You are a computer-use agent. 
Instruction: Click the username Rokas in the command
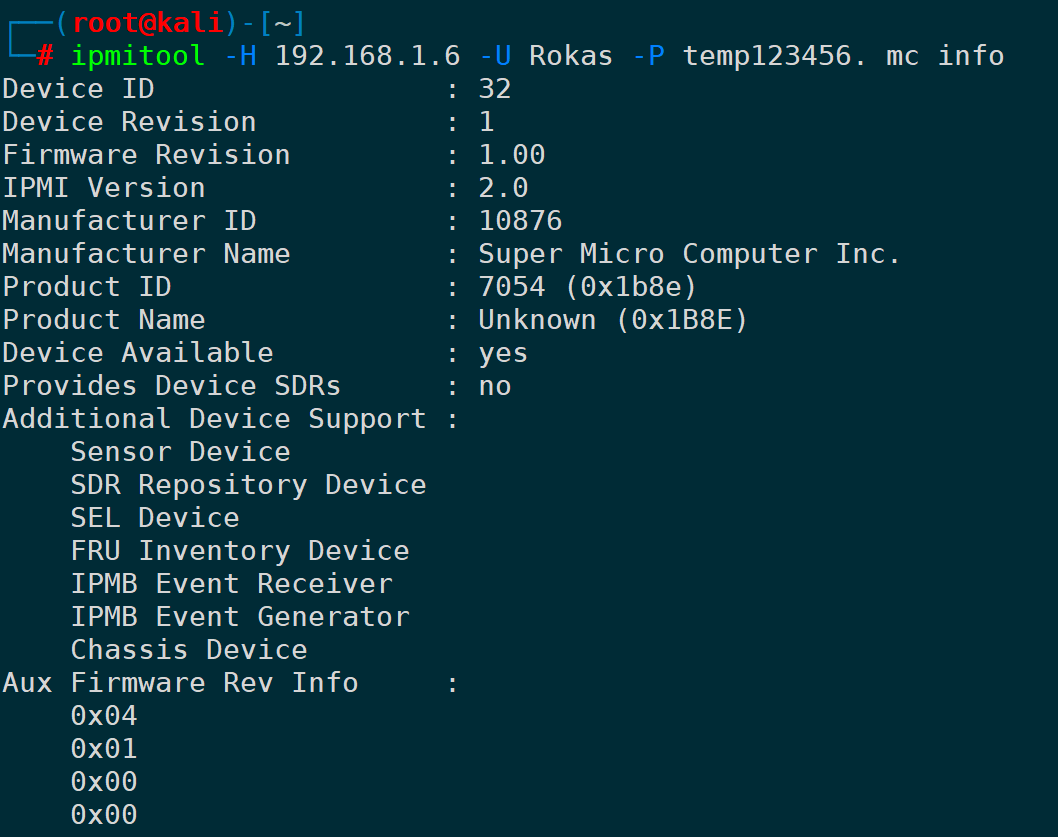570,55
